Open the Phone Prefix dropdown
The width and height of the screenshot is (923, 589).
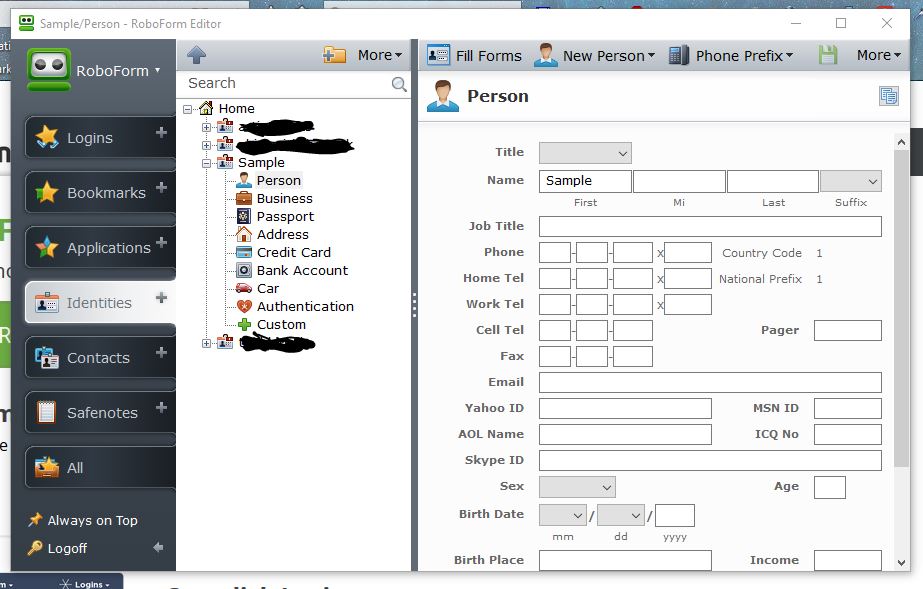731,56
